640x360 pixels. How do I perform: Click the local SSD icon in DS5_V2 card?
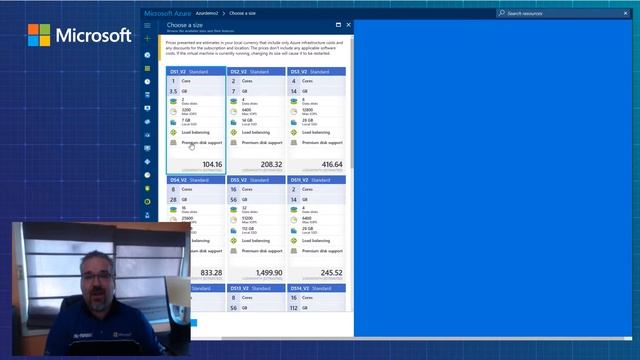tap(234, 231)
